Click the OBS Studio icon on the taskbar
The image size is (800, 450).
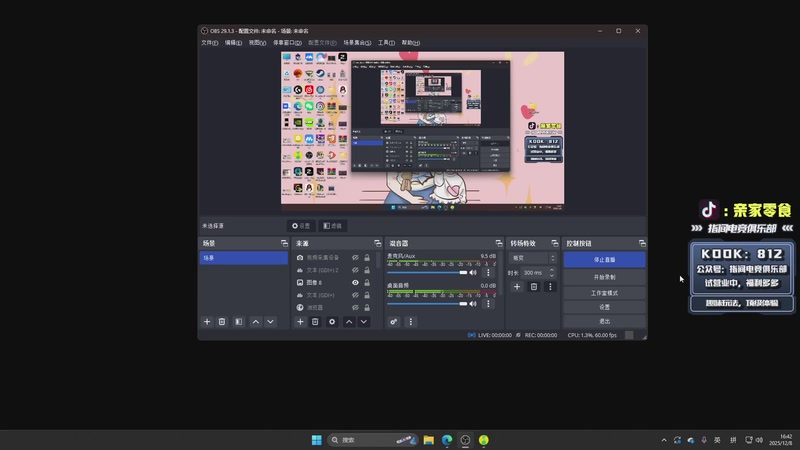pyautogui.click(x=465, y=440)
